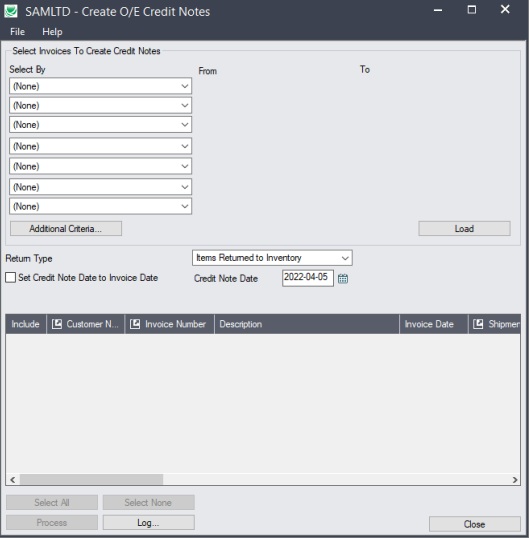This screenshot has width=529, height=538.
Task: Close the window using title bar X
Action: point(505,9)
